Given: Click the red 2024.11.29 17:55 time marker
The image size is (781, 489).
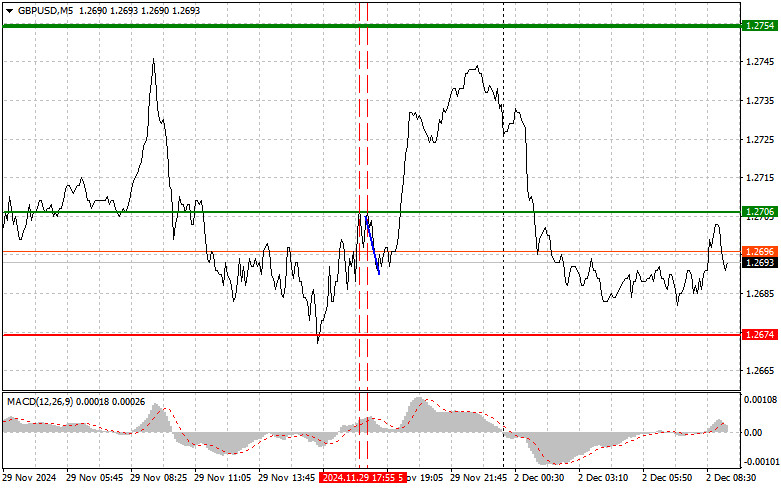Looking at the screenshot, I should point(363,478).
